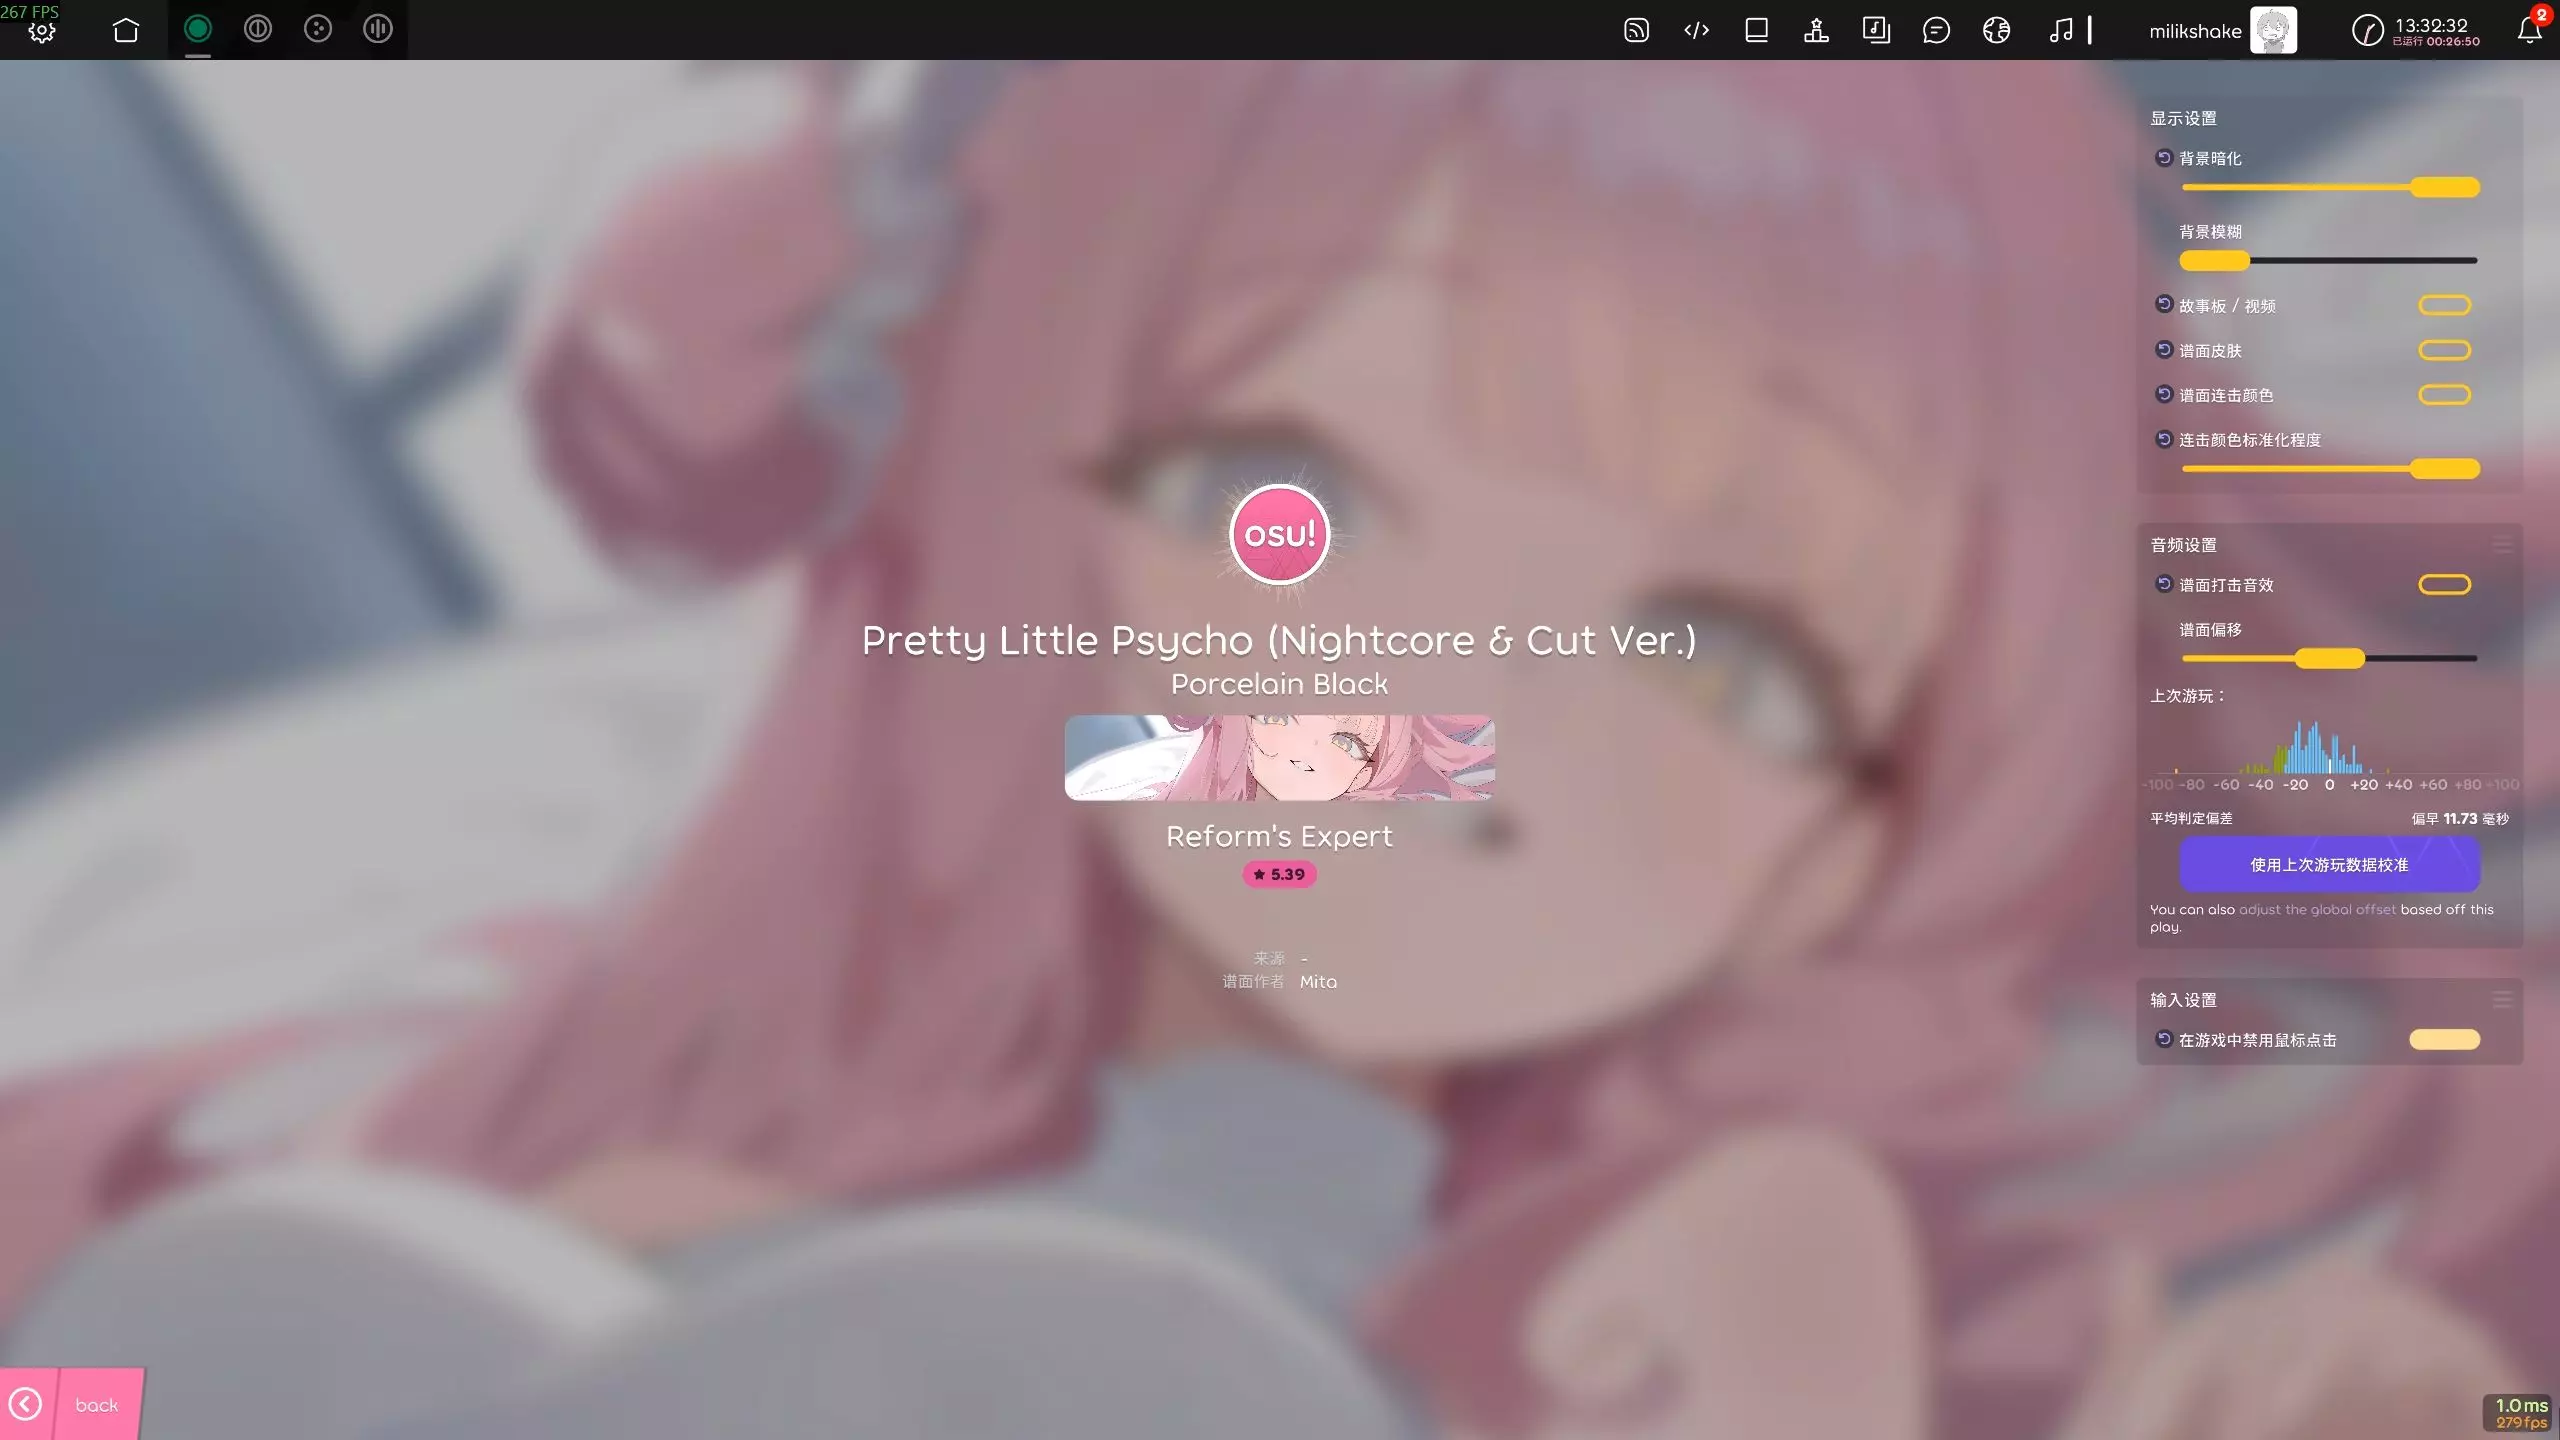The image size is (2560, 1440).
Task: Click the pink osu! logo
Action: (1279, 534)
